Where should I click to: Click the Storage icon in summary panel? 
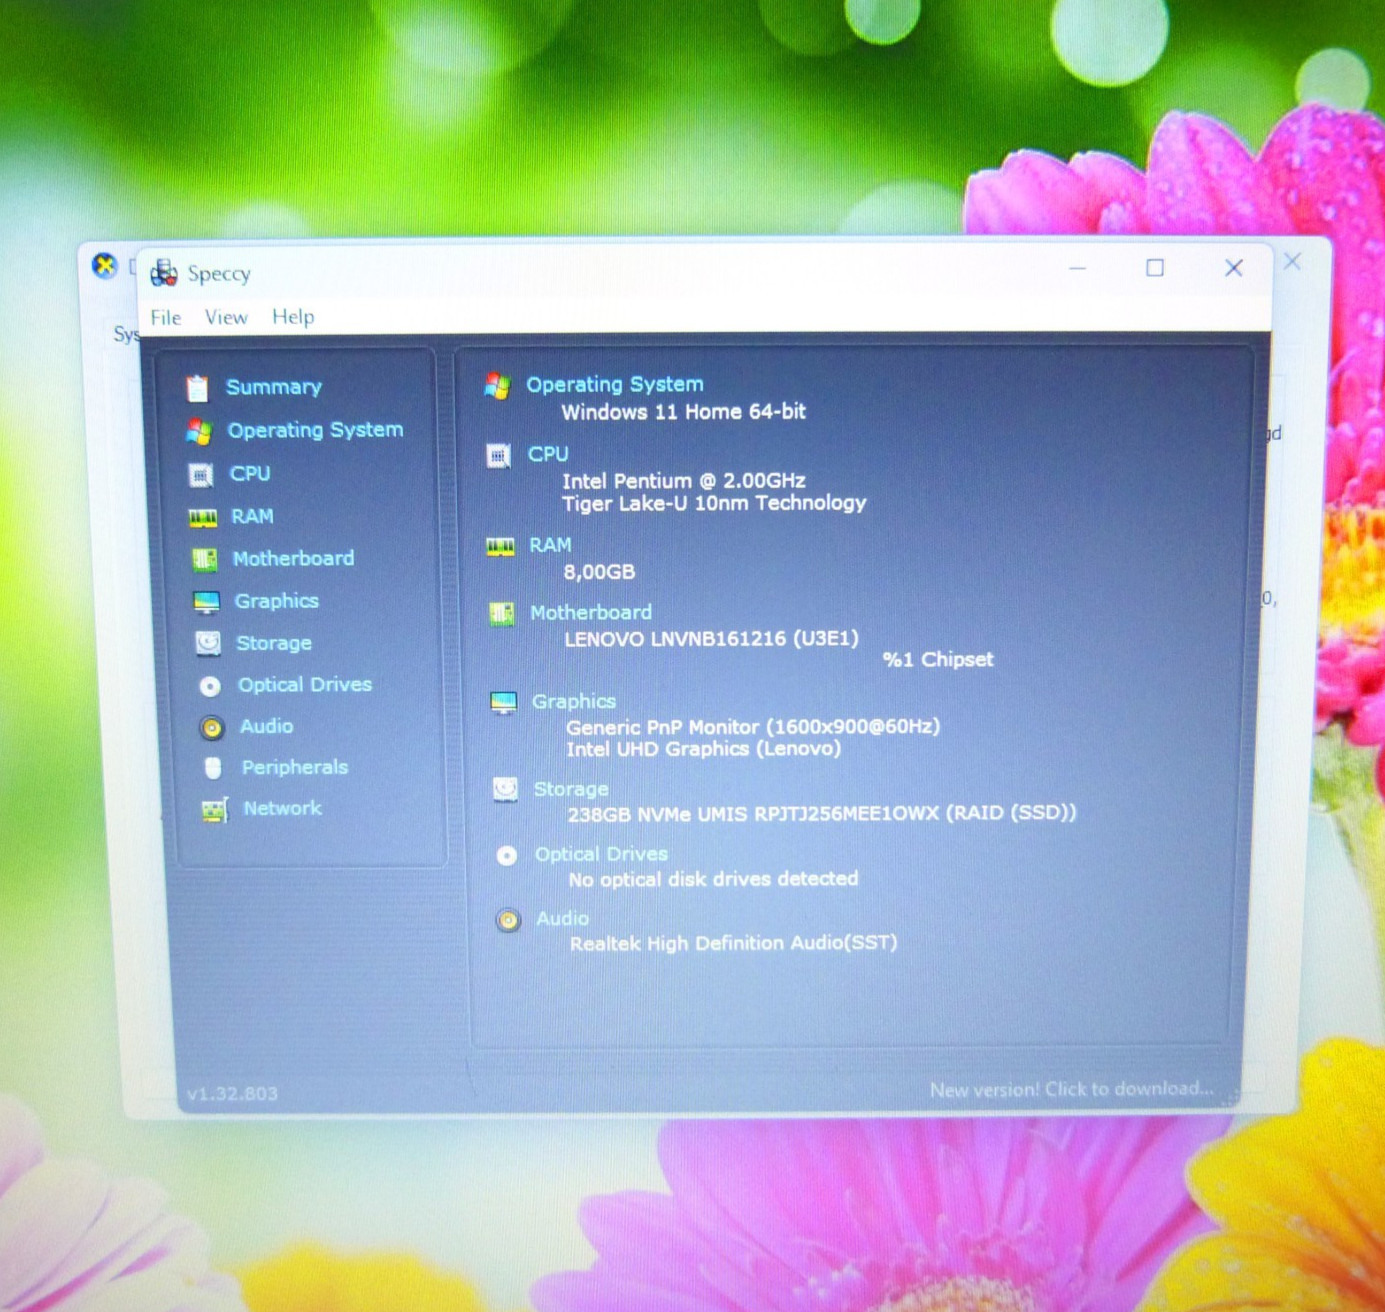pos(505,790)
